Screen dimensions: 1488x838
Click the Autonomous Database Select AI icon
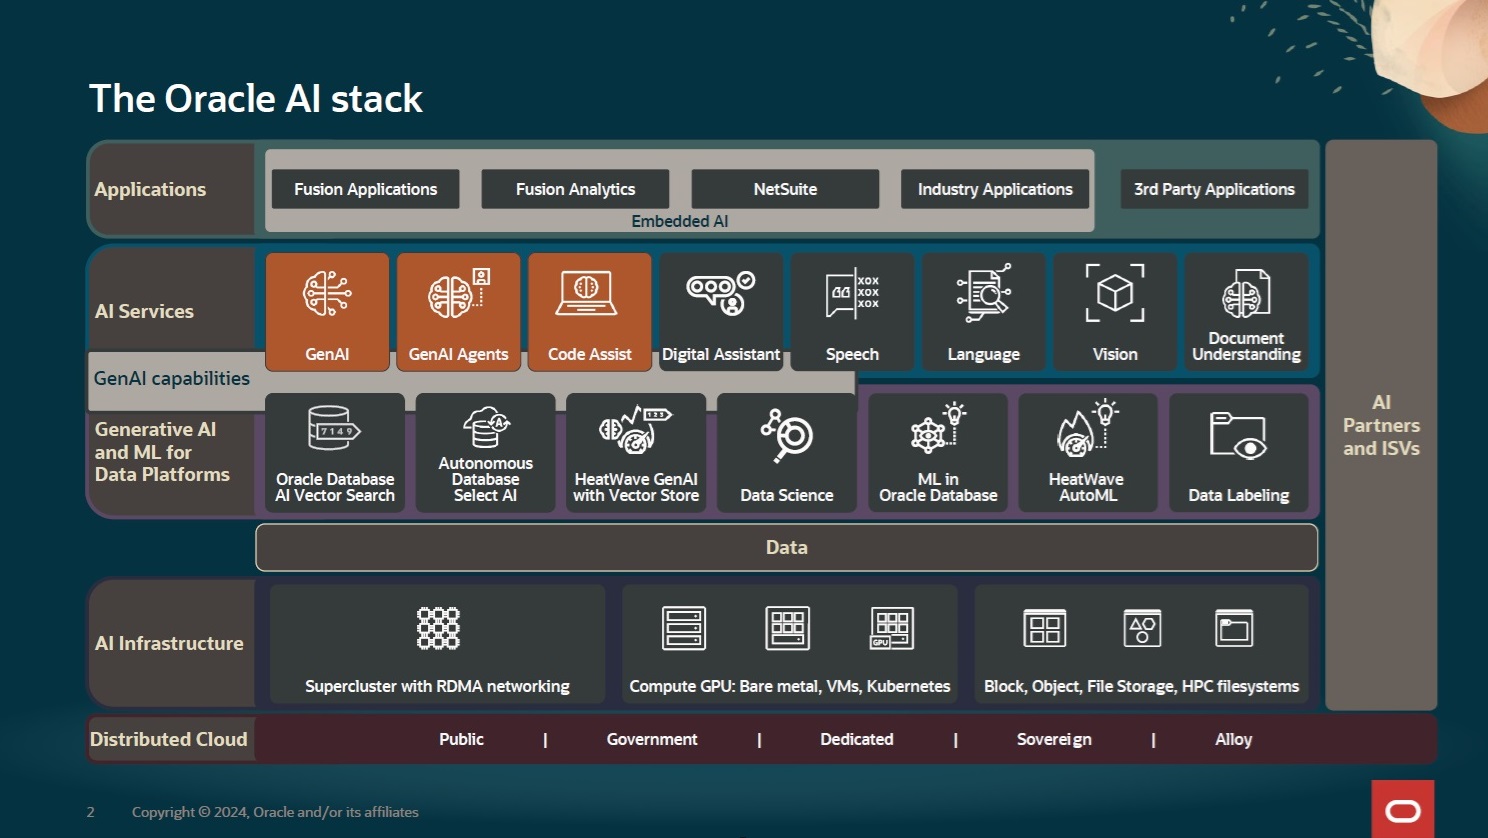tap(486, 427)
